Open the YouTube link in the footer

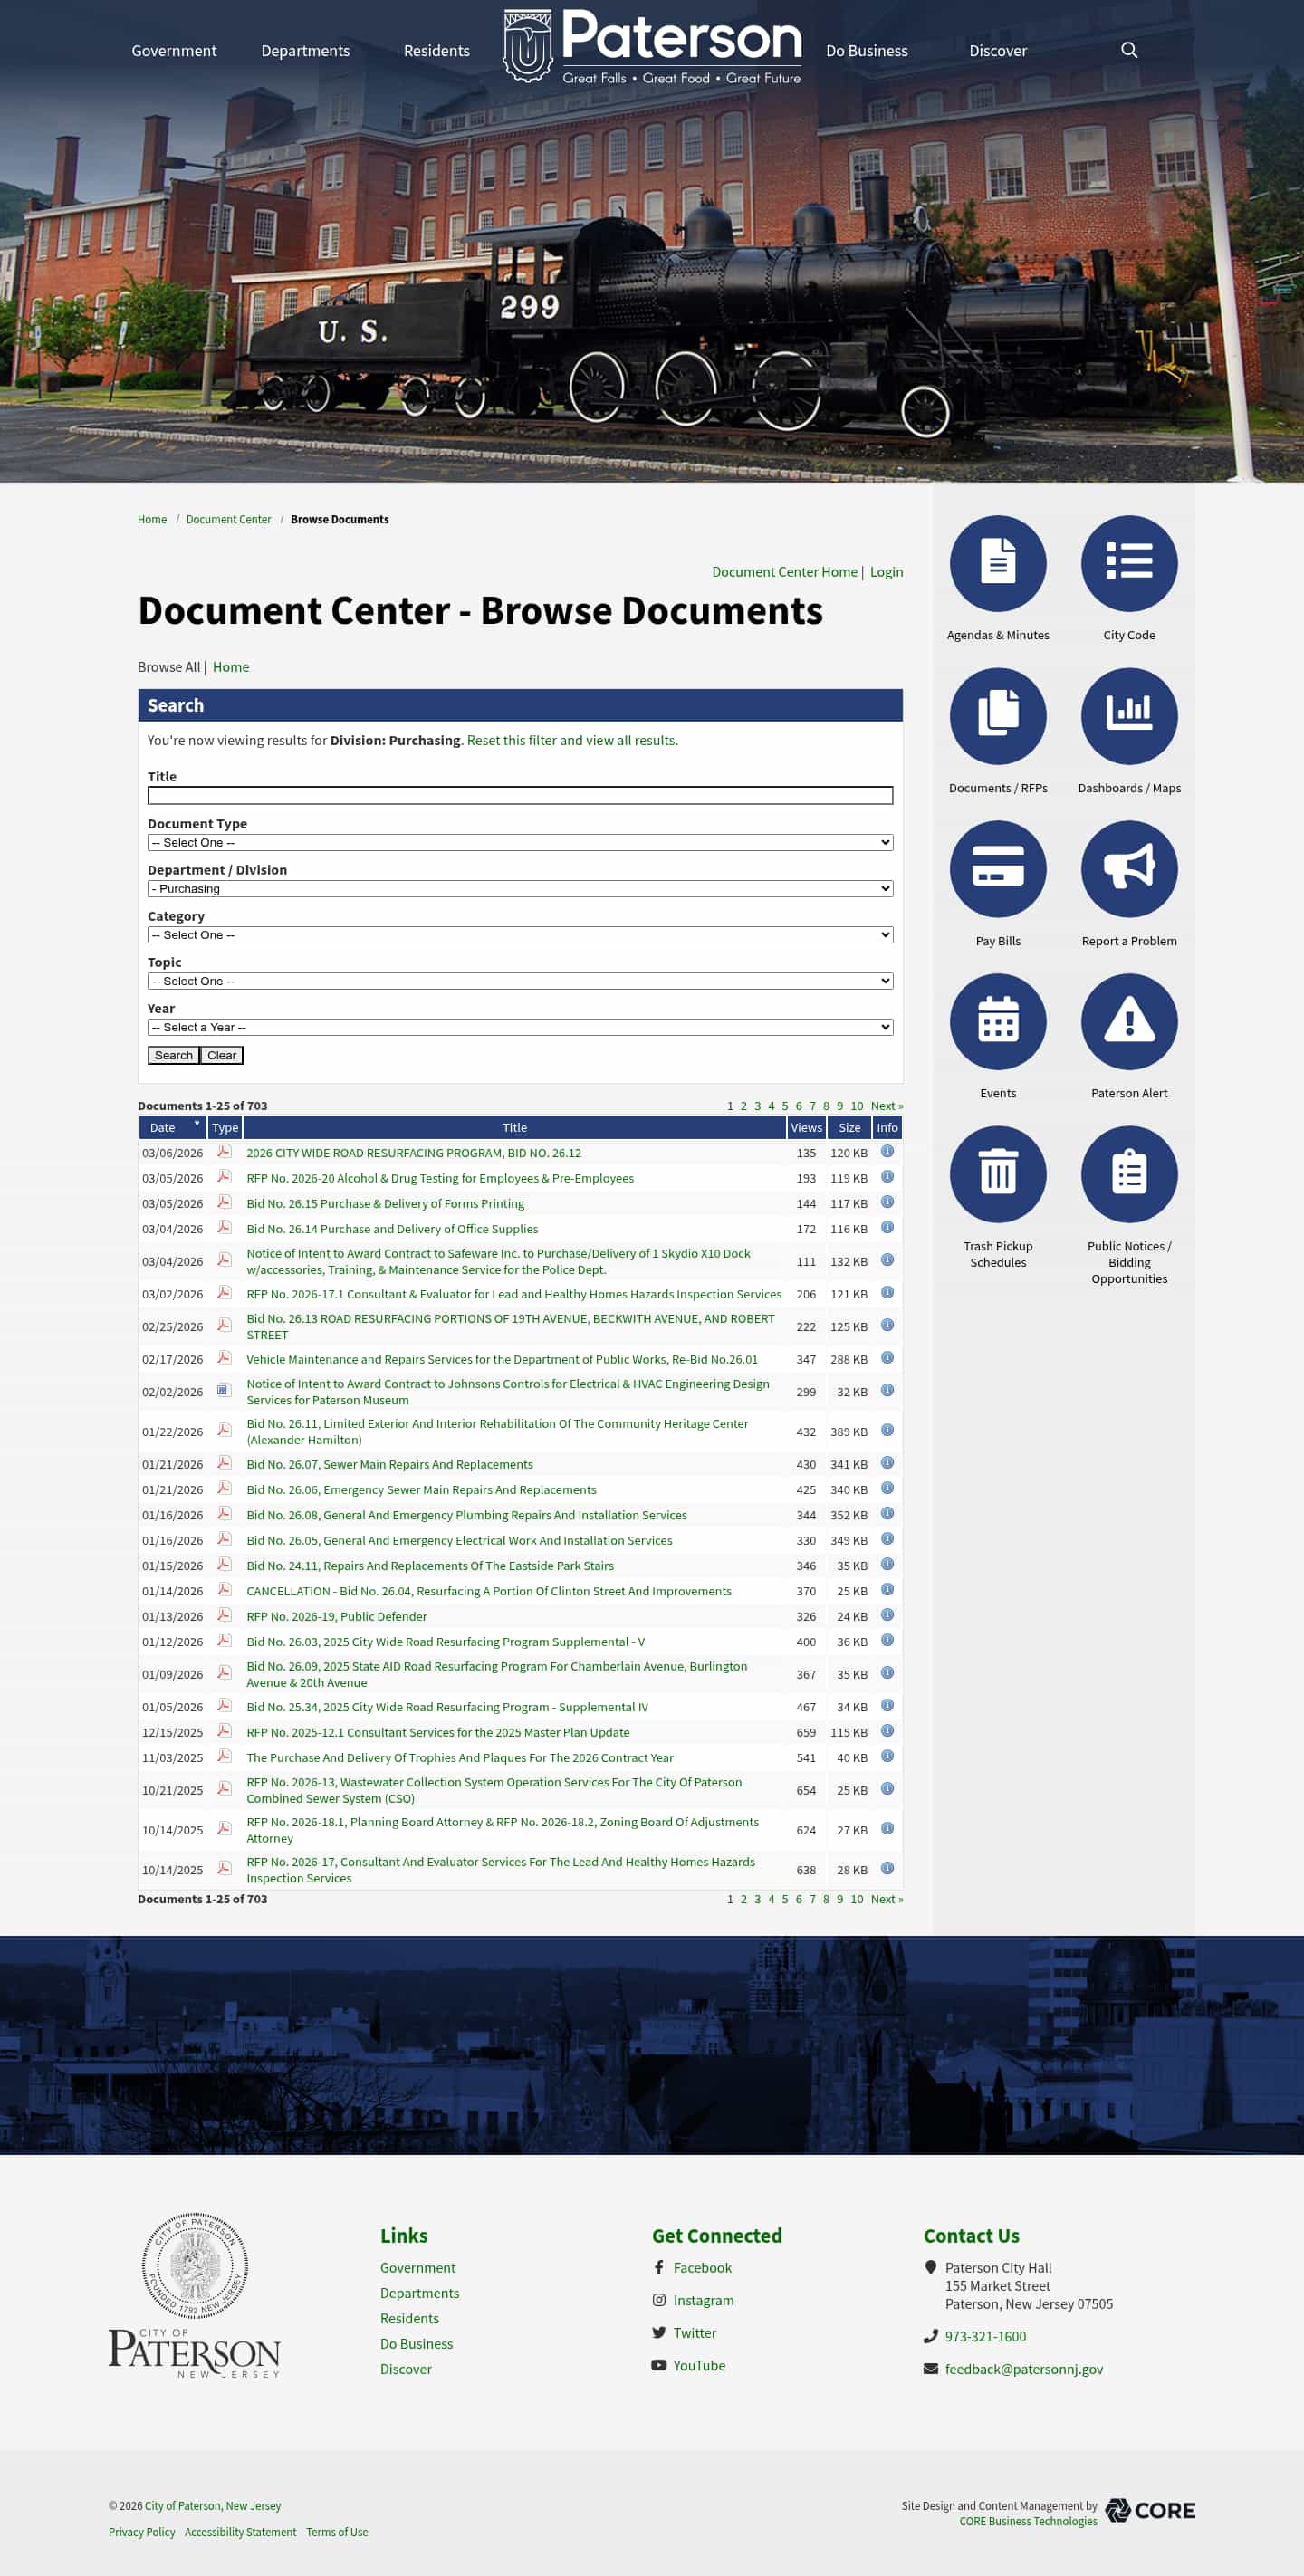[x=699, y=2365]
